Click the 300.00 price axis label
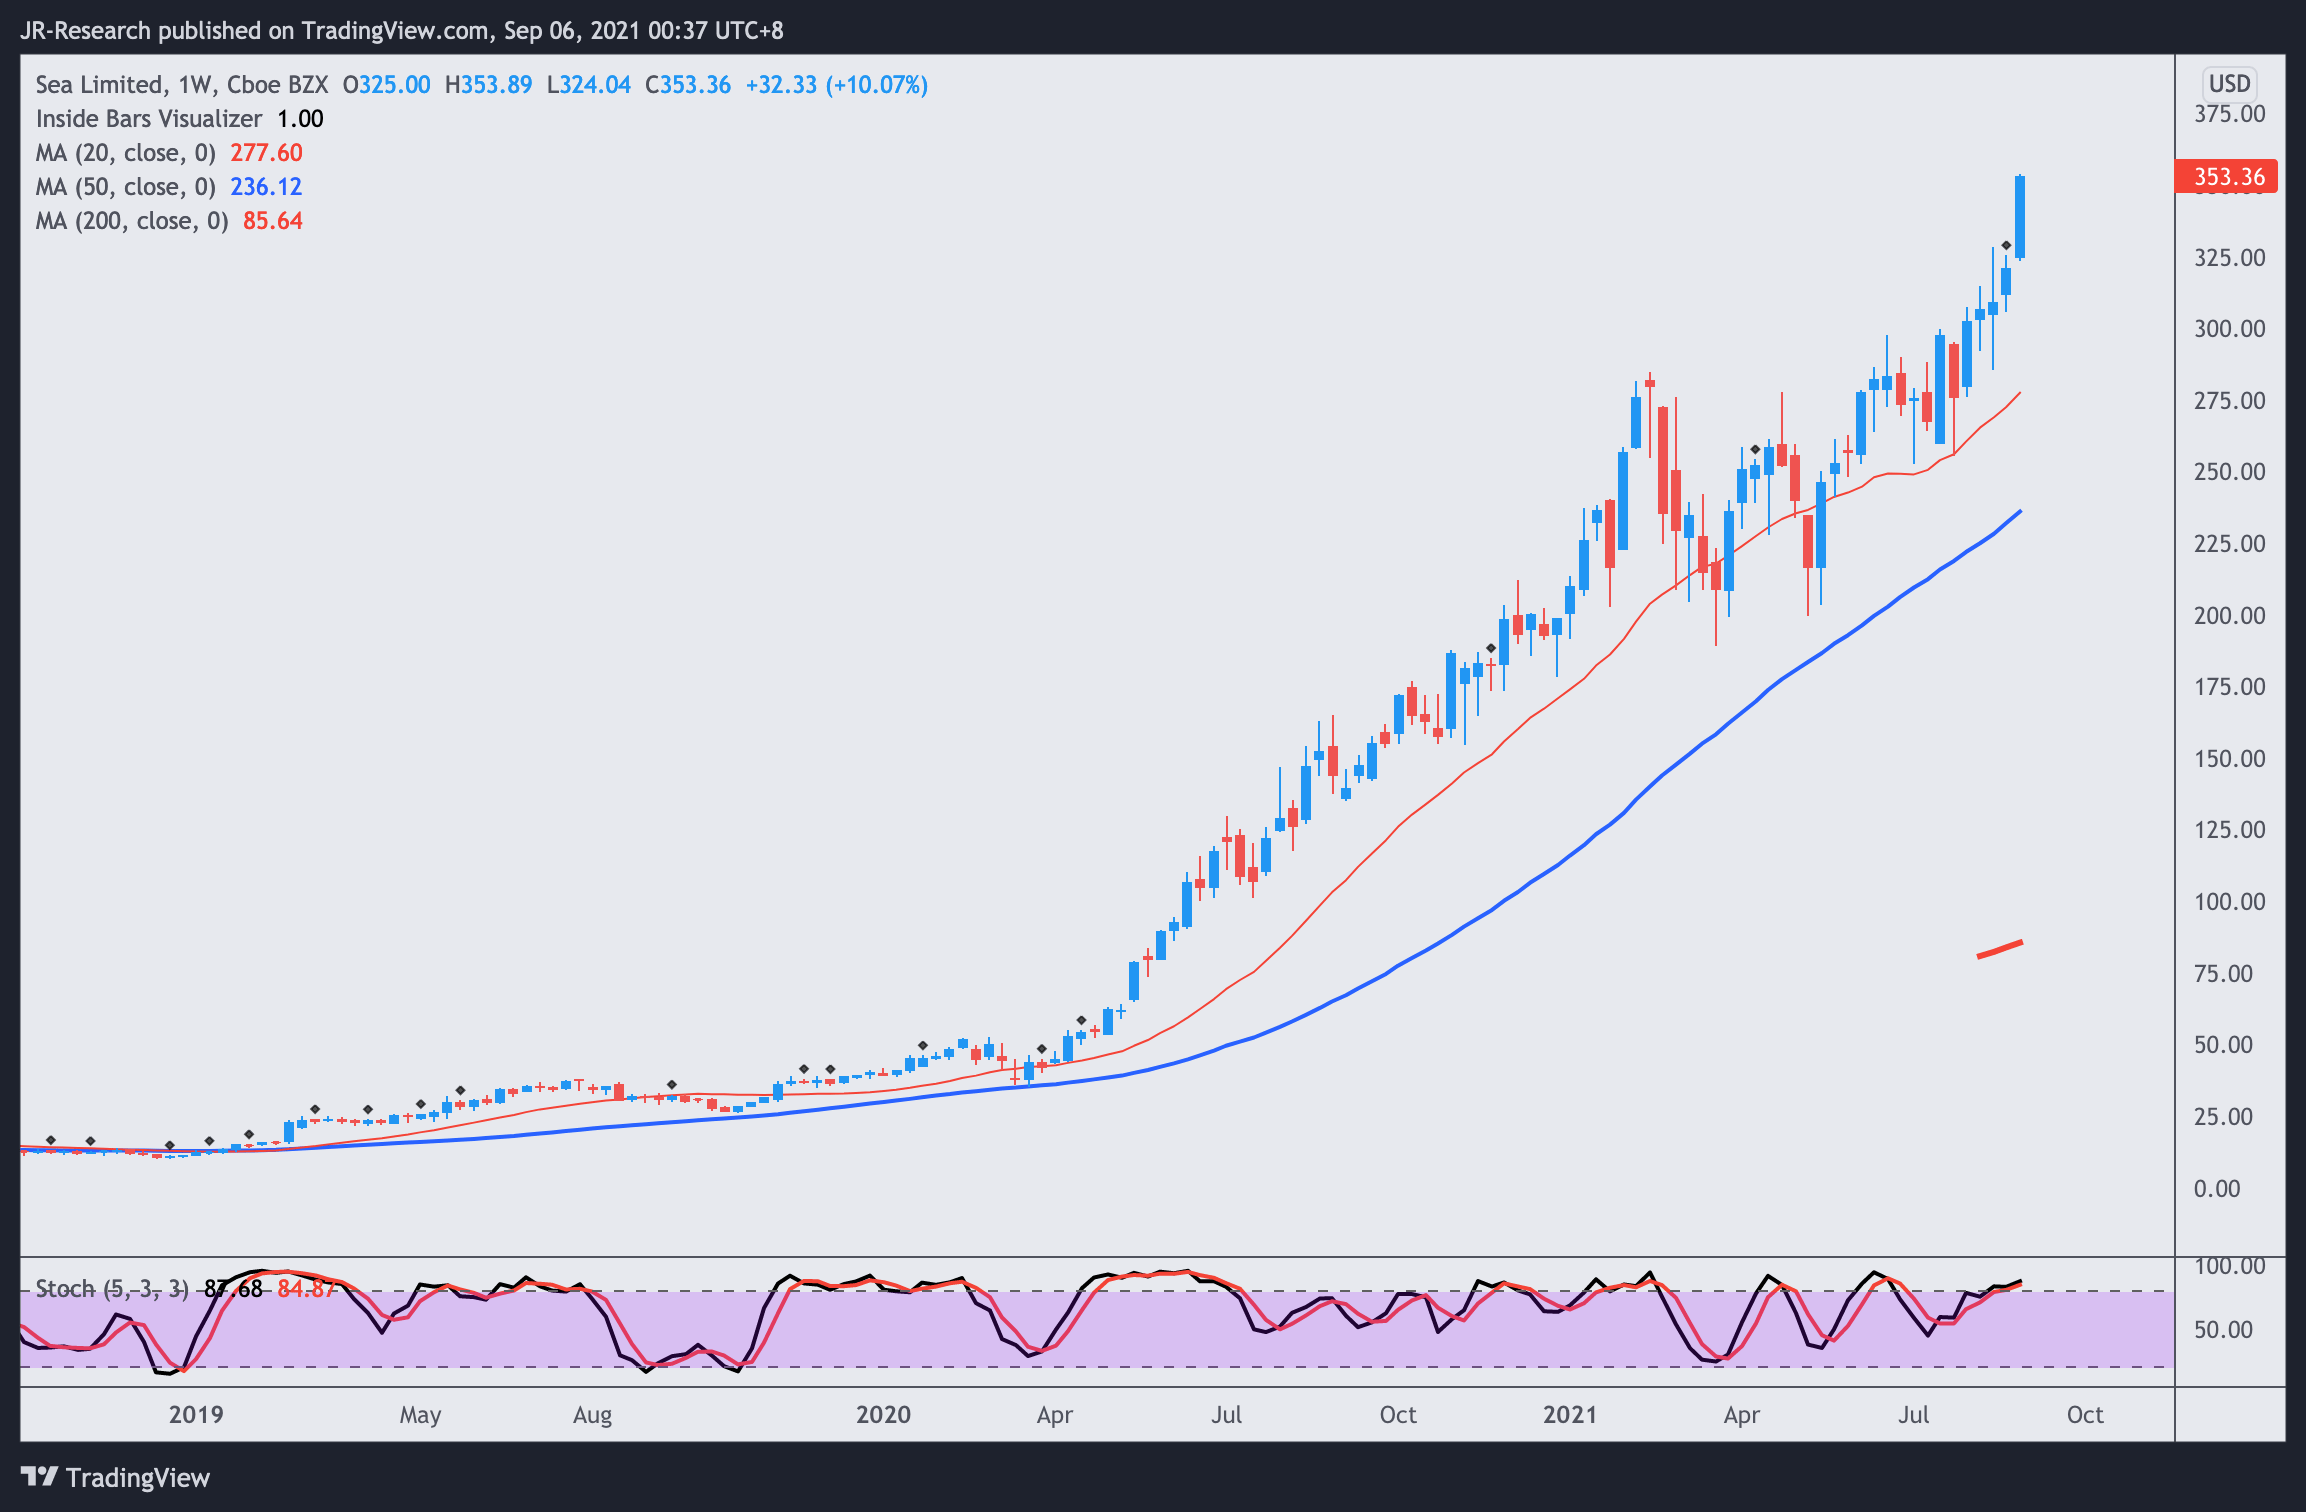 (x=2230, y=329)
